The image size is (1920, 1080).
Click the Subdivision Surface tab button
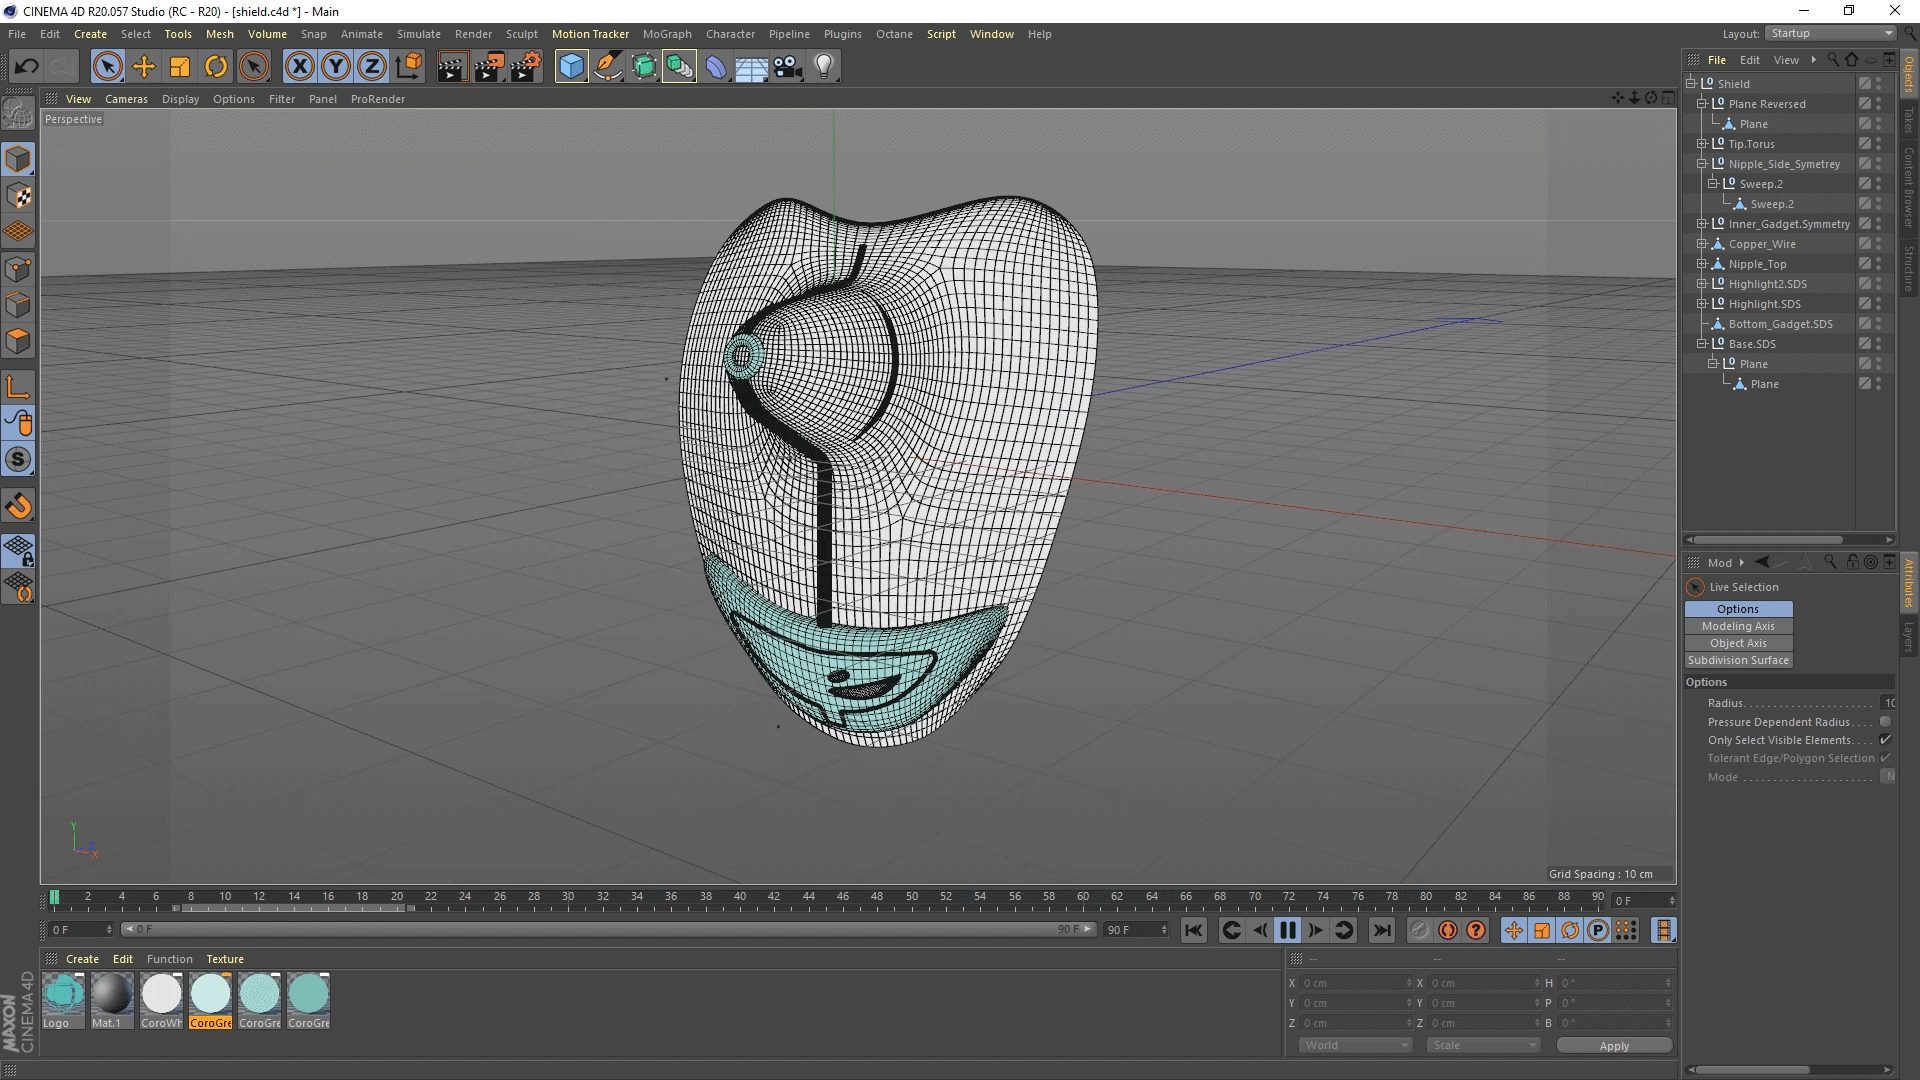coord(1738,660)
